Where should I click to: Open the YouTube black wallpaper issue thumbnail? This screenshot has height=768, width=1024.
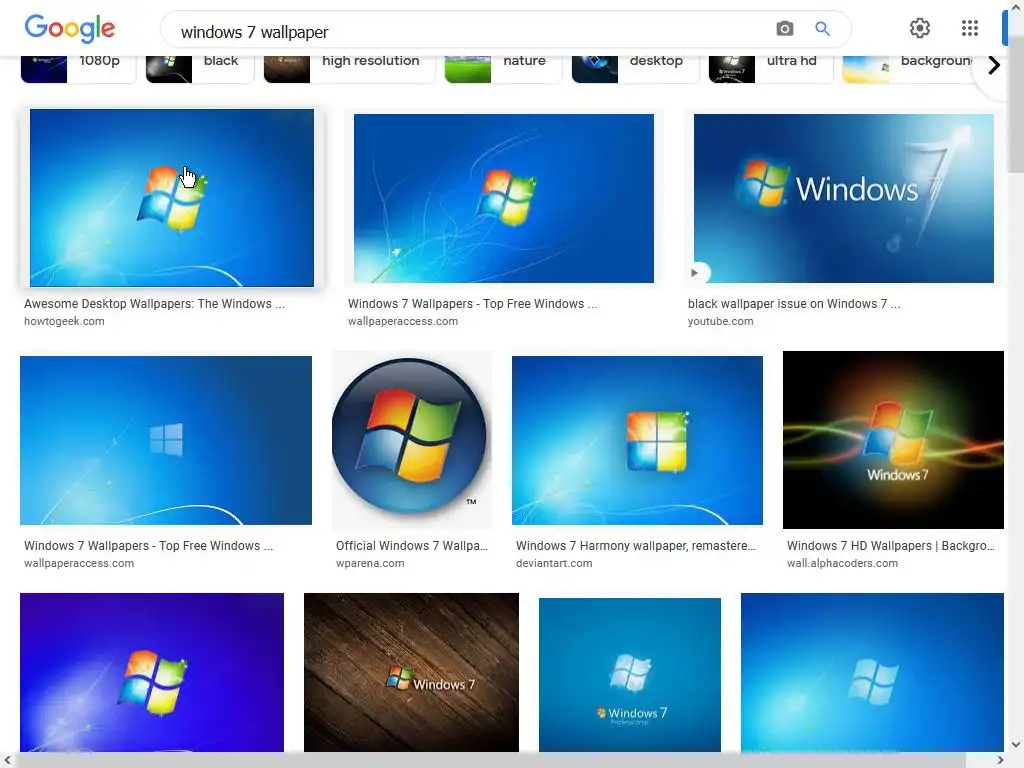(x=844, y=199)
